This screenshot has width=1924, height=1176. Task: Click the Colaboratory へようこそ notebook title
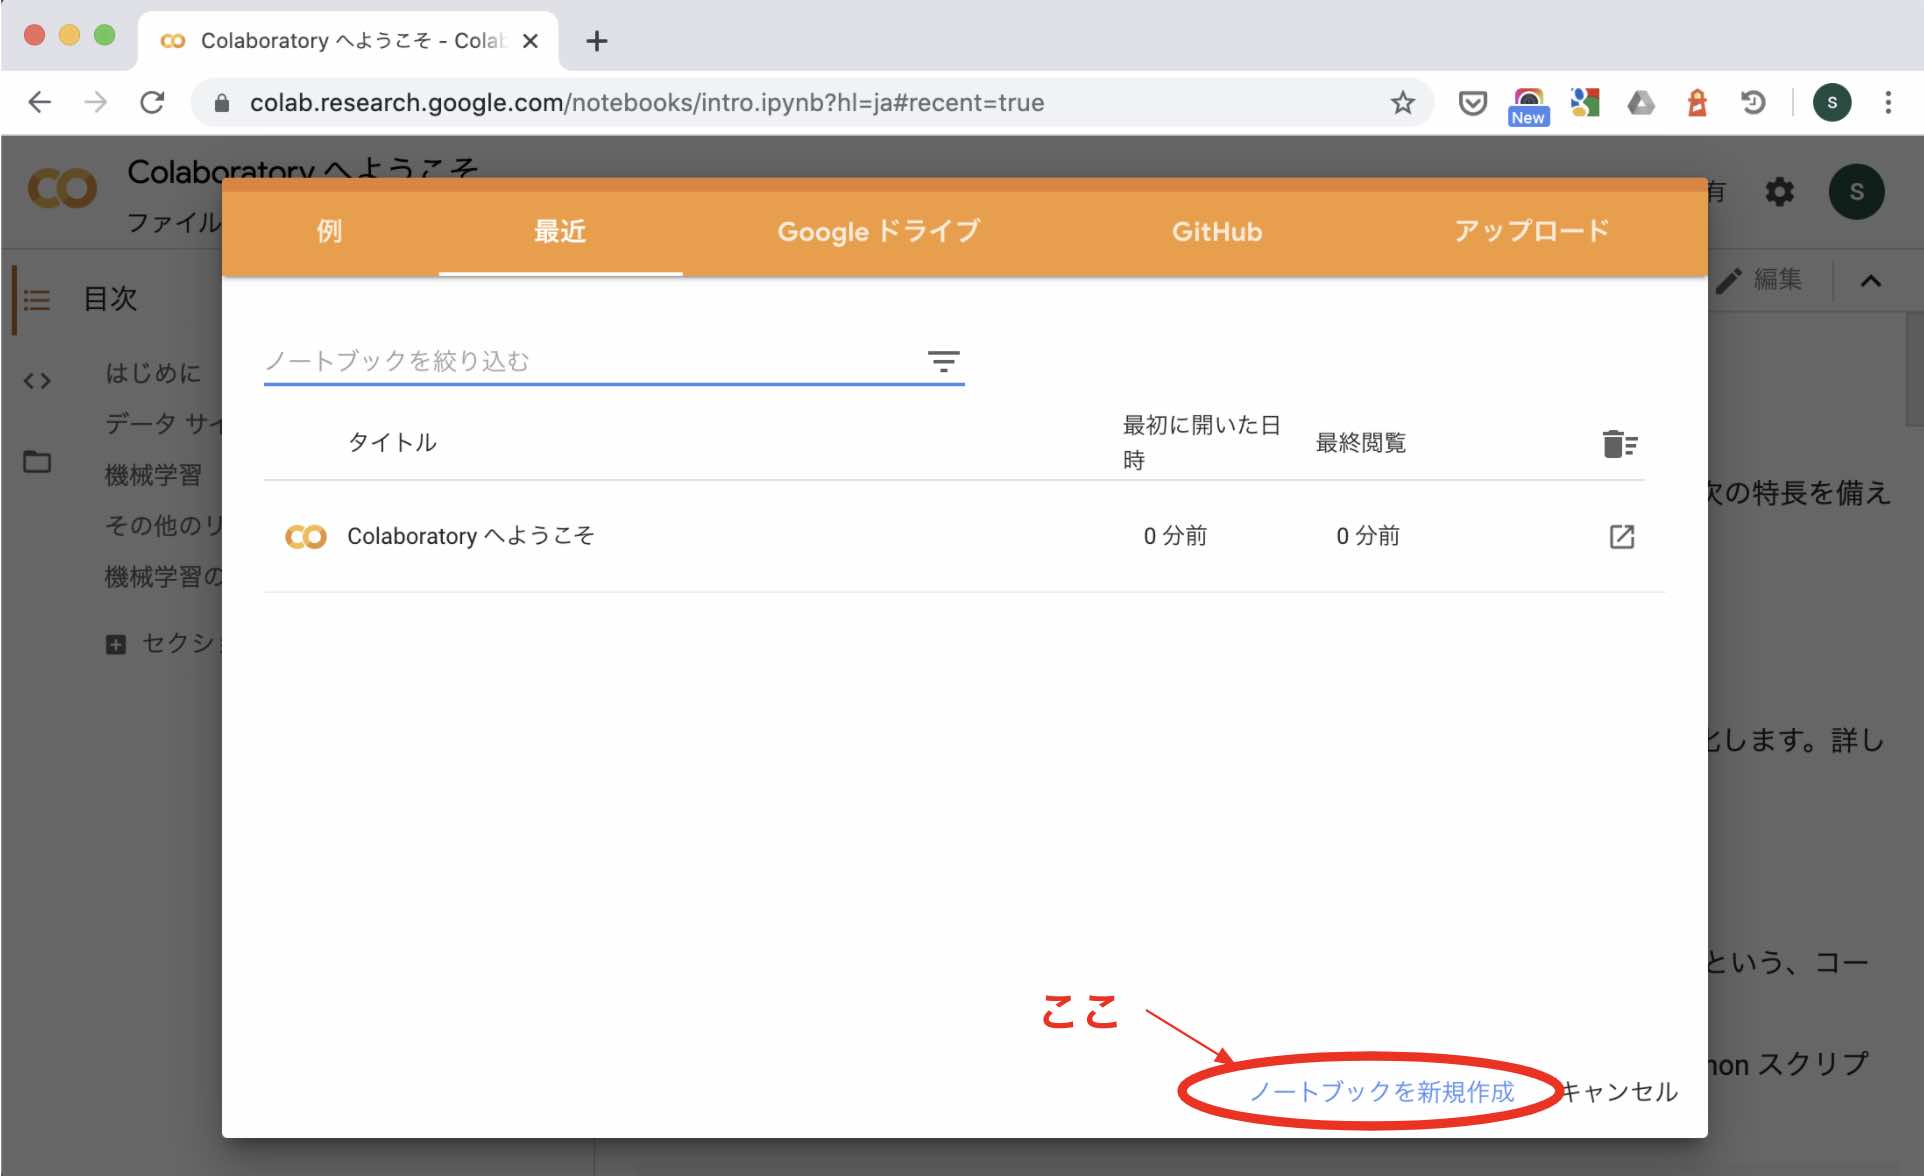coord(471,536)
